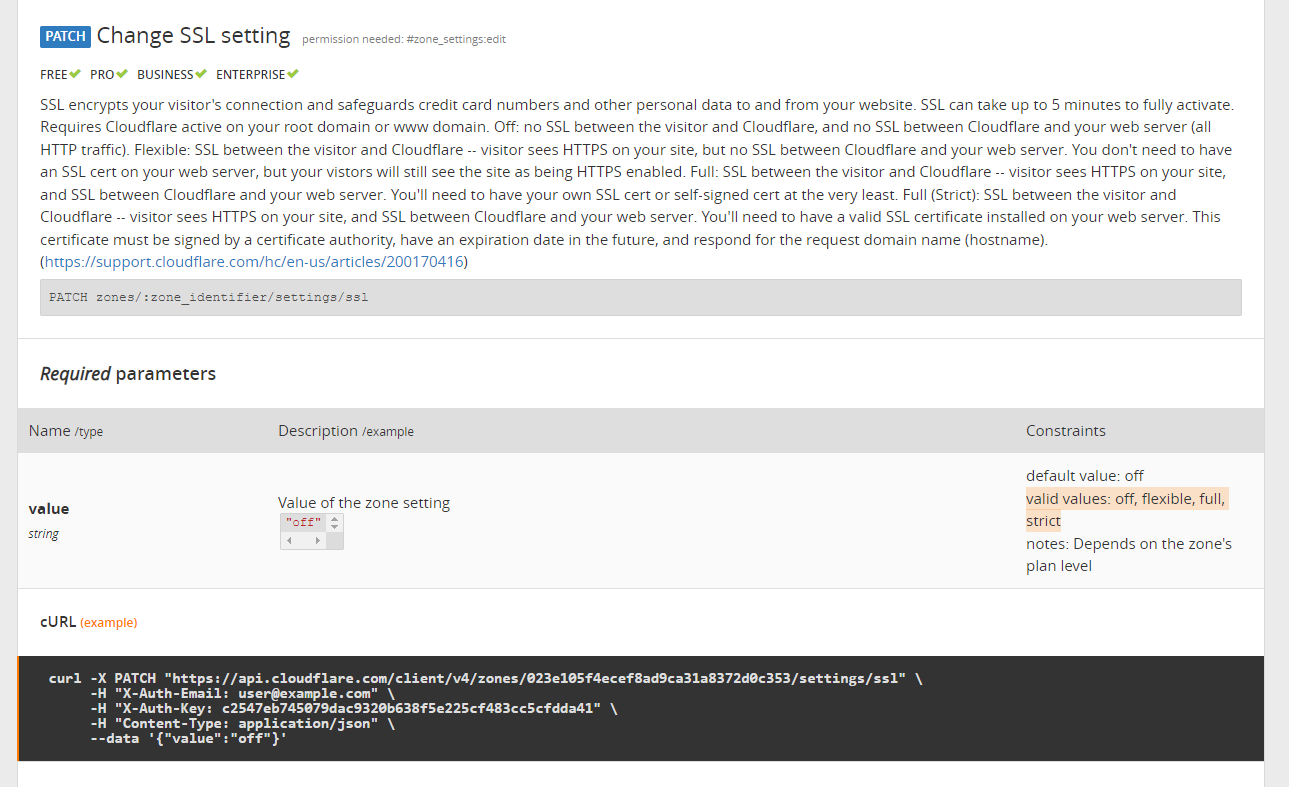The image size is (1289, 787).
Task: Click inside the "off" value example field
Action: click(x=303, y=523)
